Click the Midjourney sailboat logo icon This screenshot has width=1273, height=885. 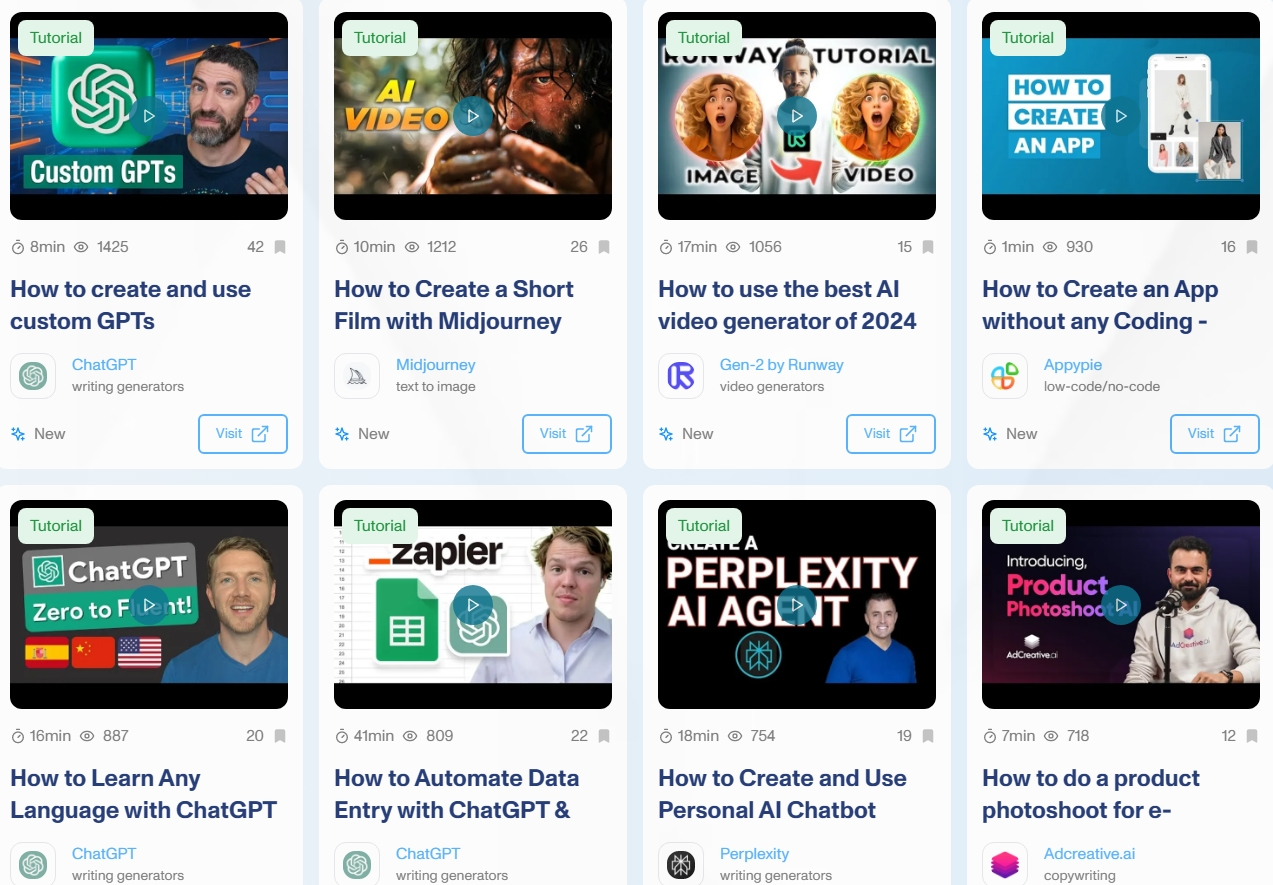click(357, 376)
